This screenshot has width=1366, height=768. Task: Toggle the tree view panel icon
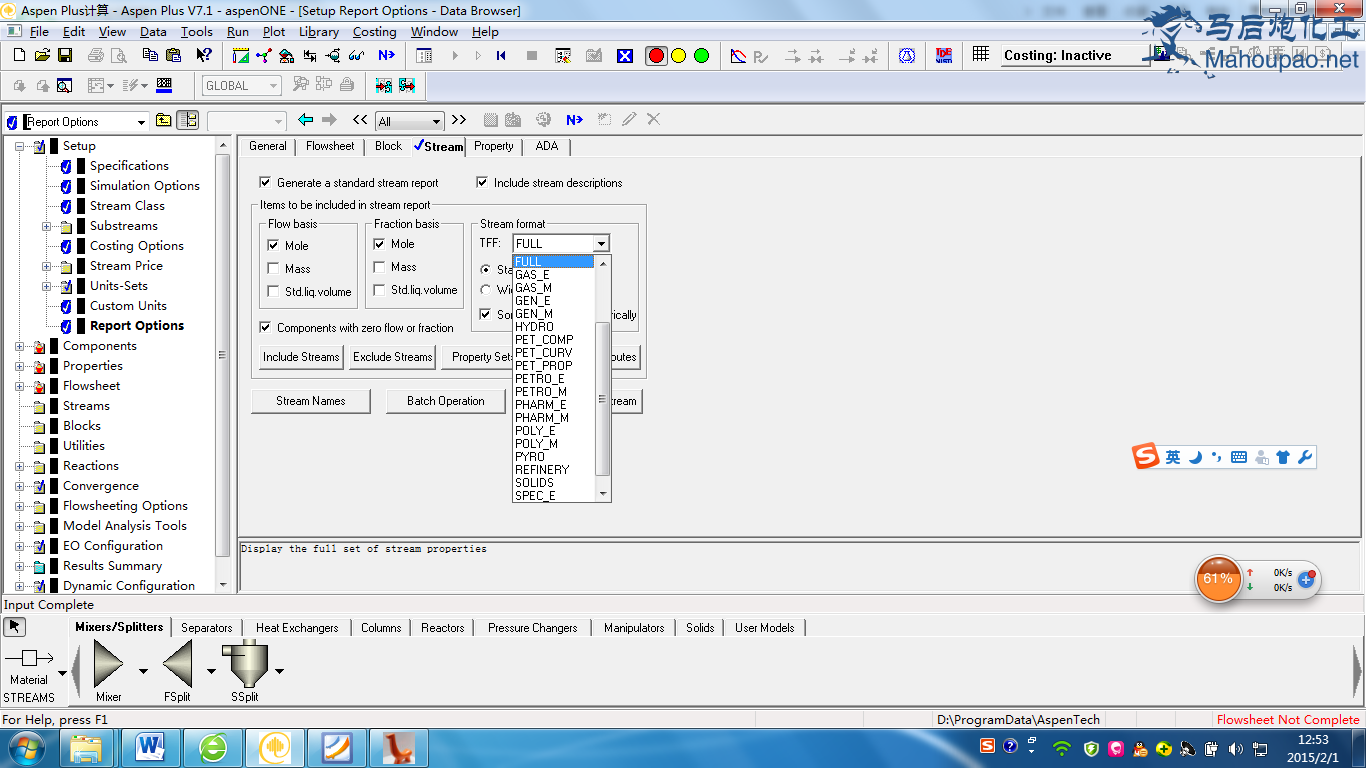click(188, 120)
